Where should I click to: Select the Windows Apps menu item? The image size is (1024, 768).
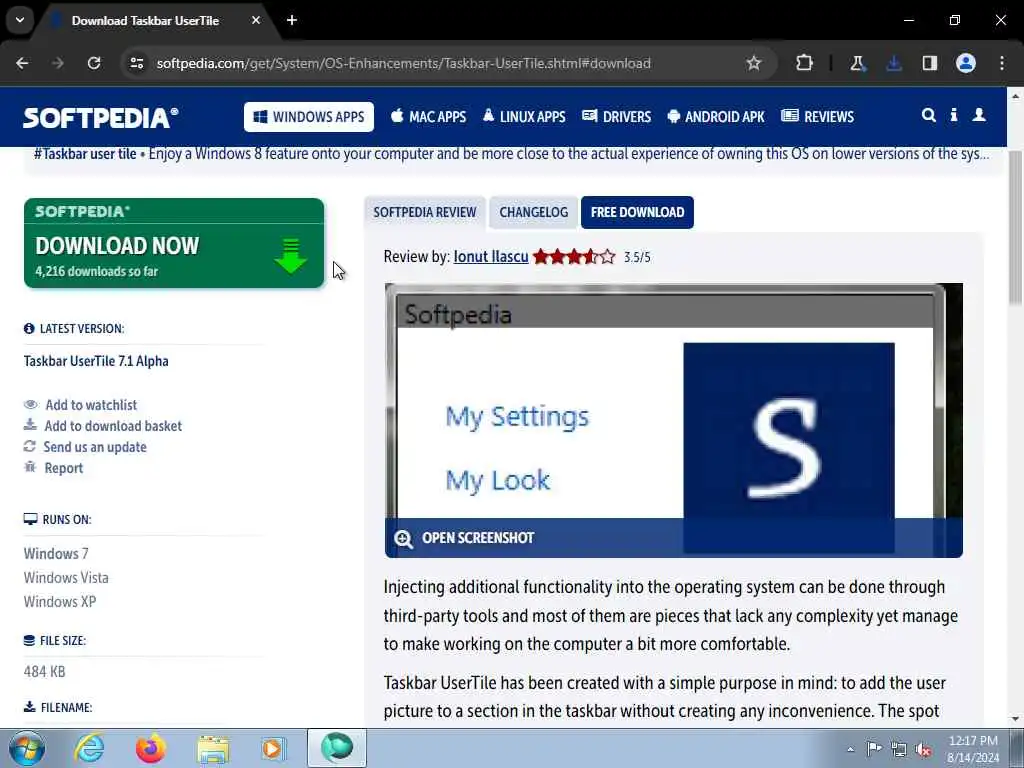pyautogui.click(x=309, y=117)
